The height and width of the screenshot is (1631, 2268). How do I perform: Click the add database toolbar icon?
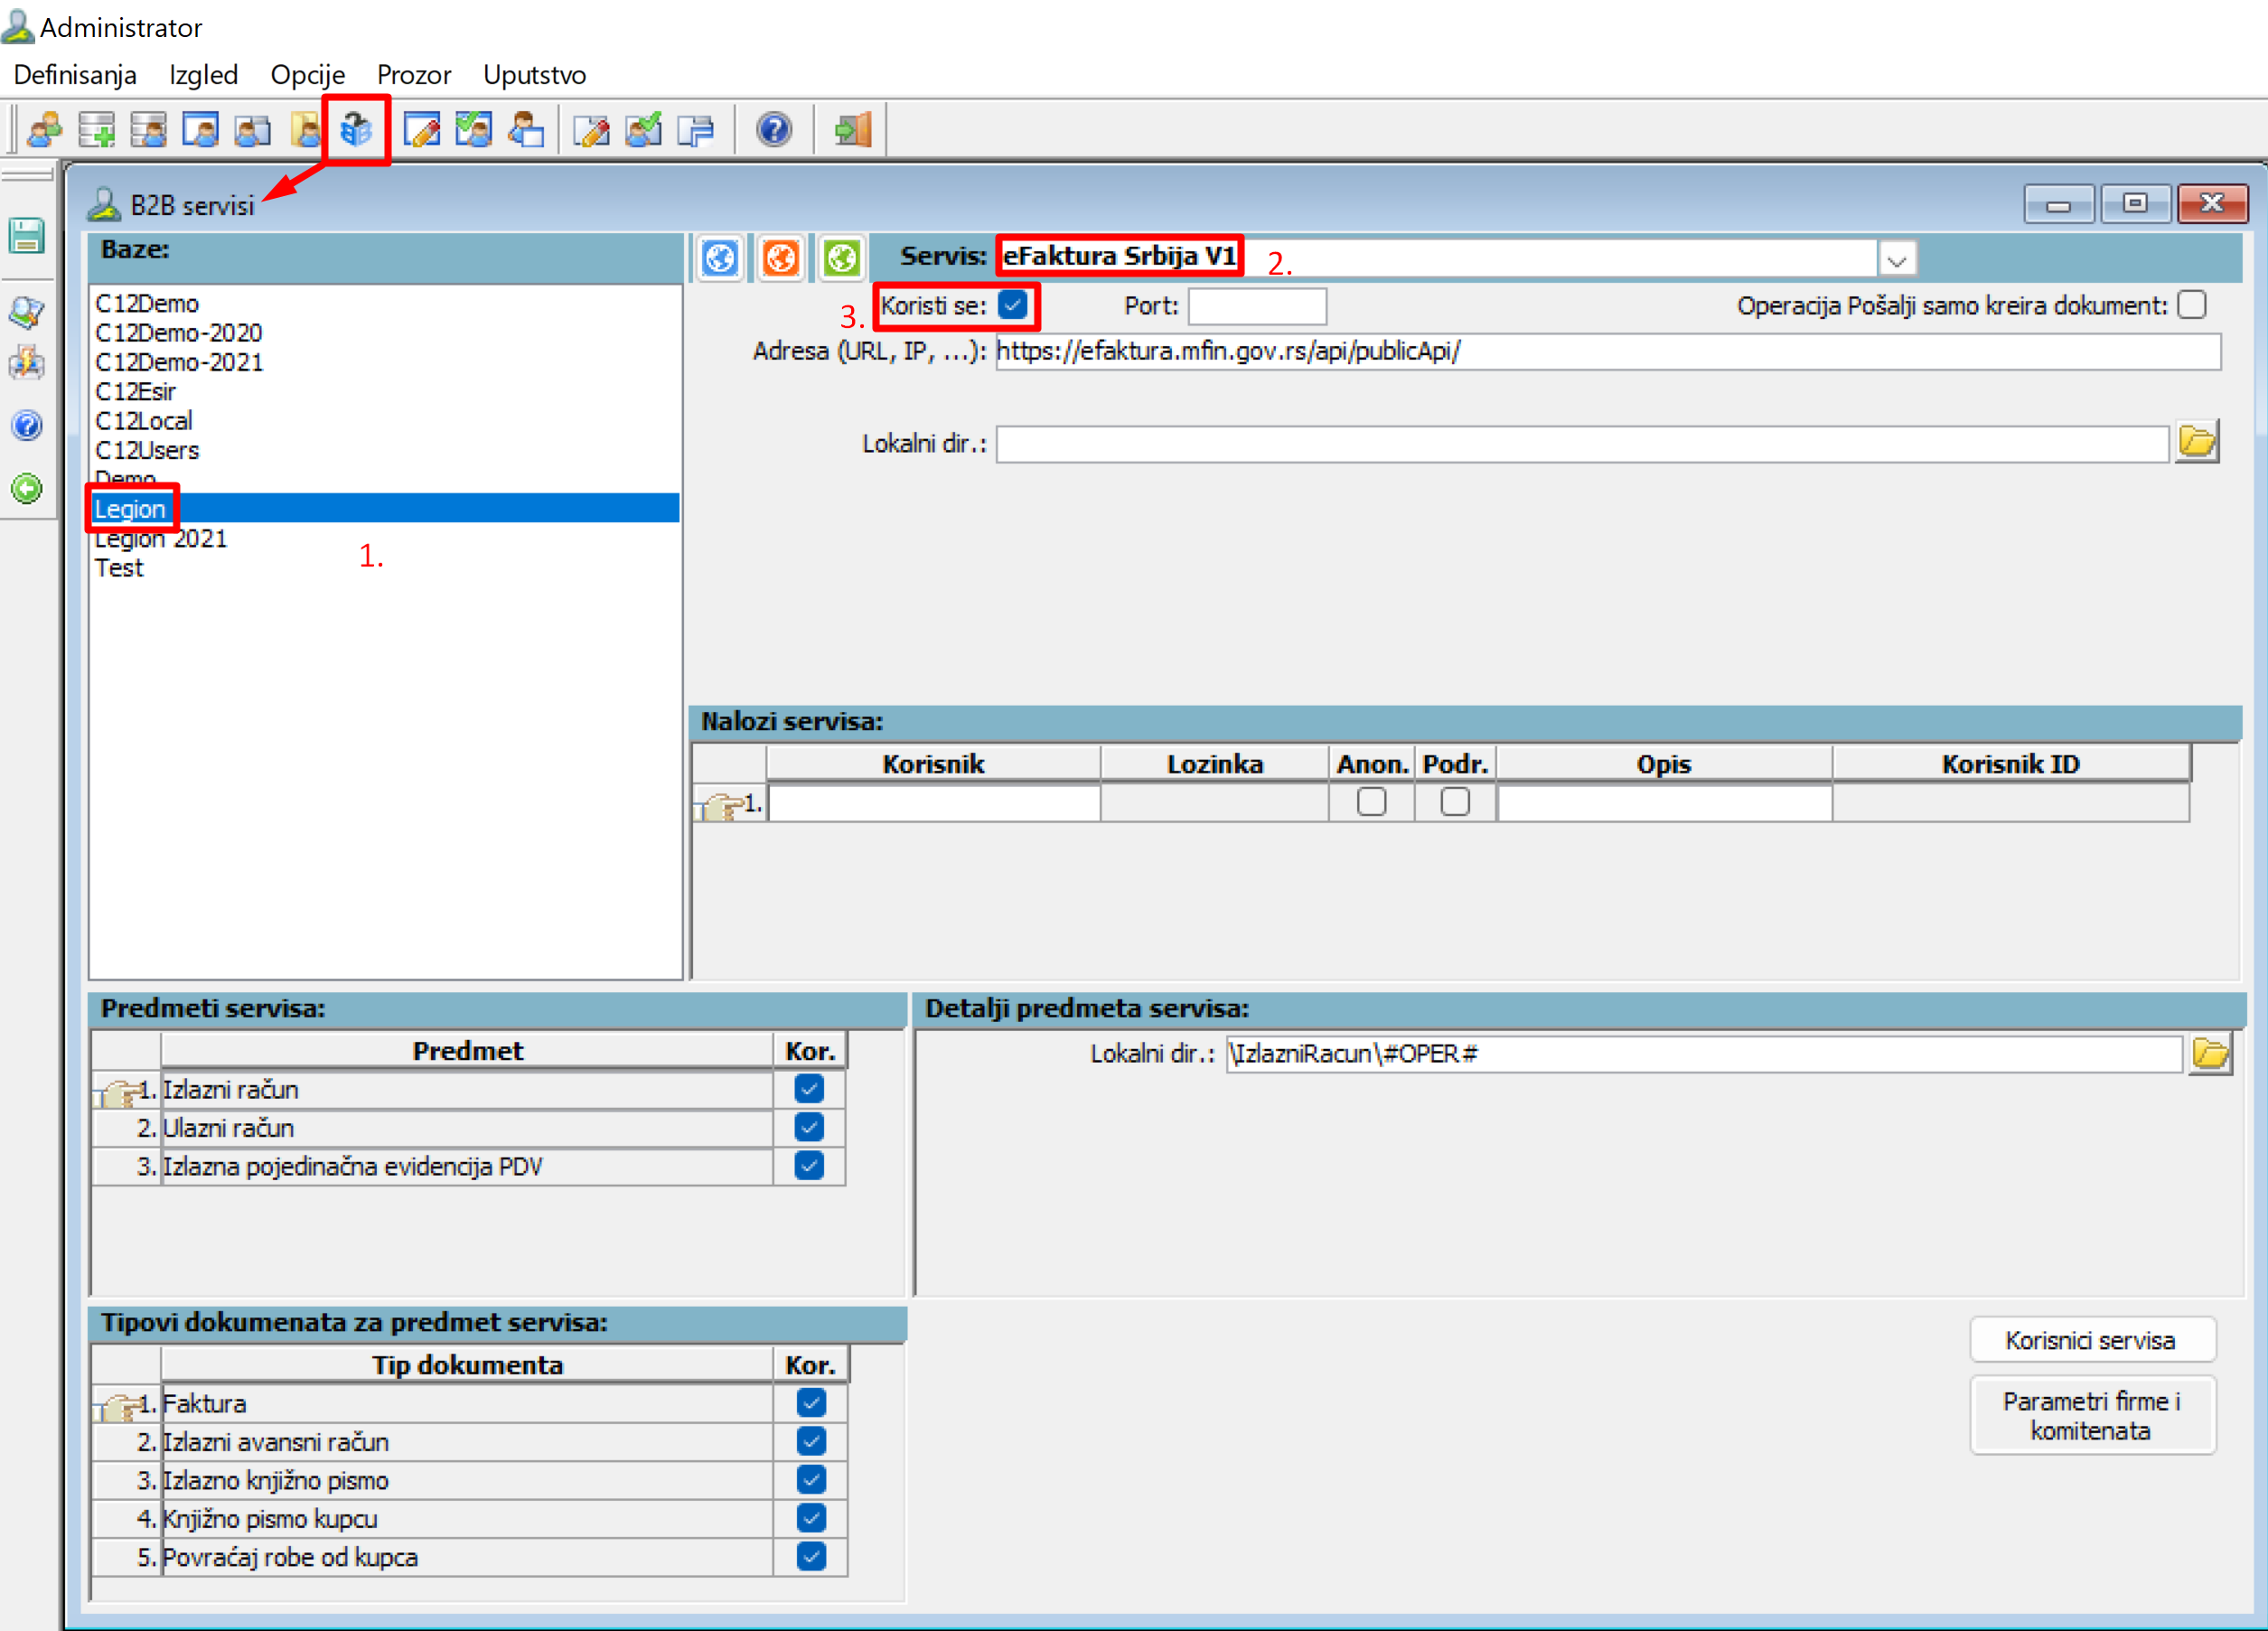tap(97, 130)
